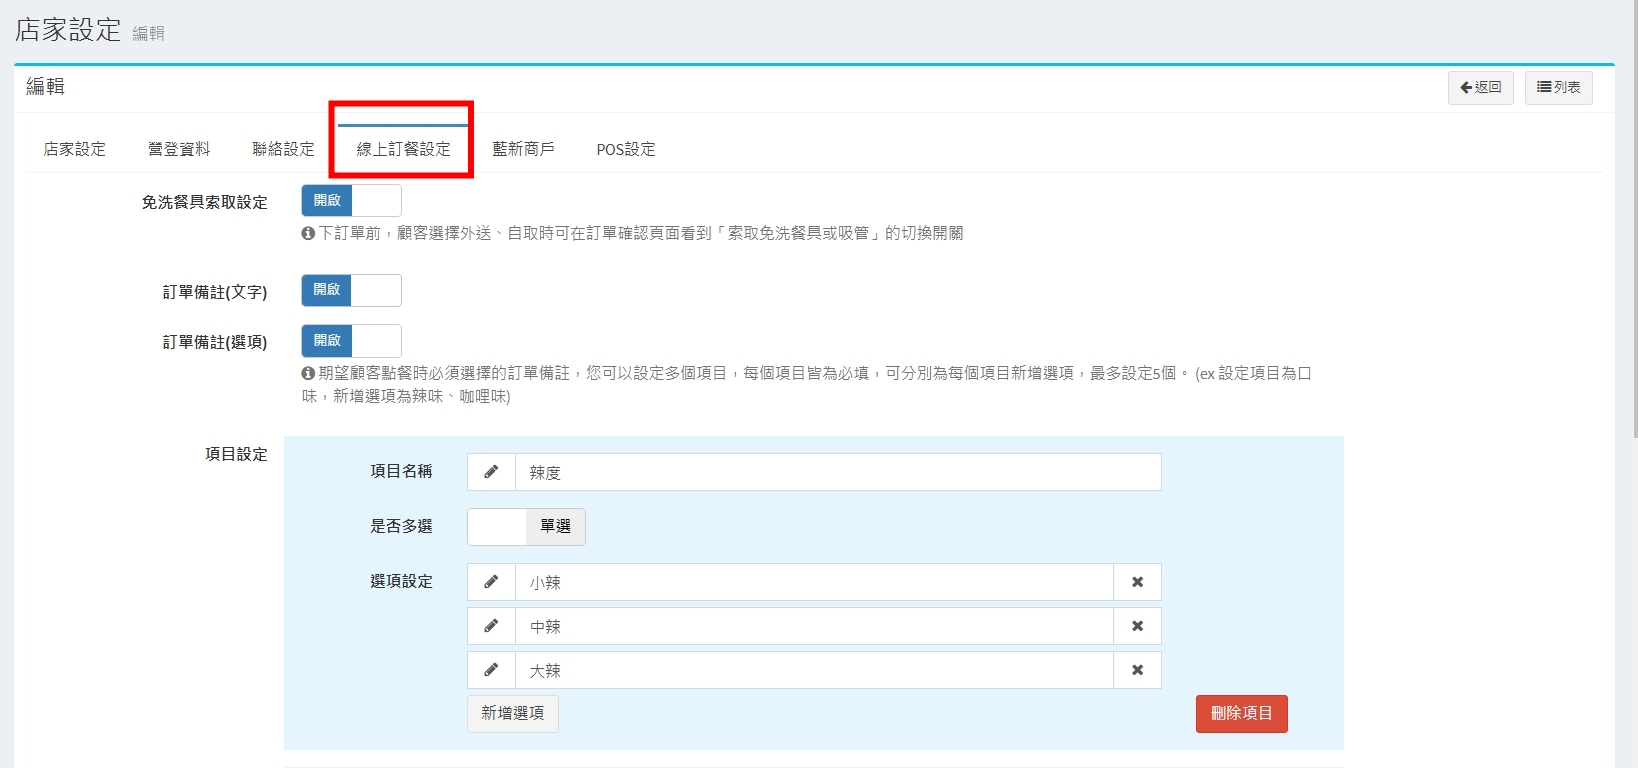Open the 聯絡設定 tab

(x=283, y=149)
